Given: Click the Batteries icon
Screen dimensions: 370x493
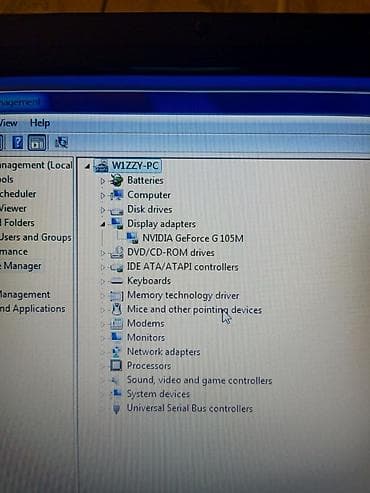Looking at the screenshot, I should coord(117,180).
